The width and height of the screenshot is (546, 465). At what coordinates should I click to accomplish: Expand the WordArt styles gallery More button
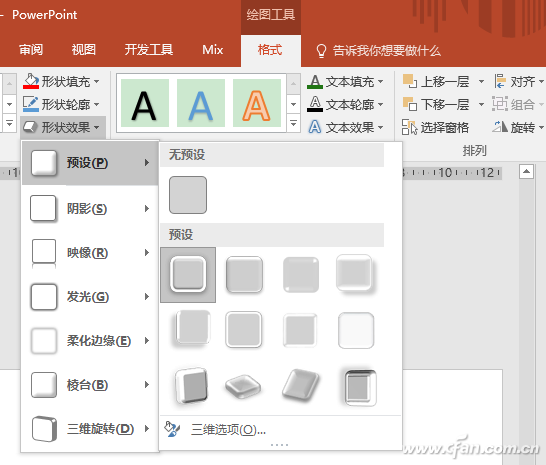pyautogui.click(x=294, y=123)
